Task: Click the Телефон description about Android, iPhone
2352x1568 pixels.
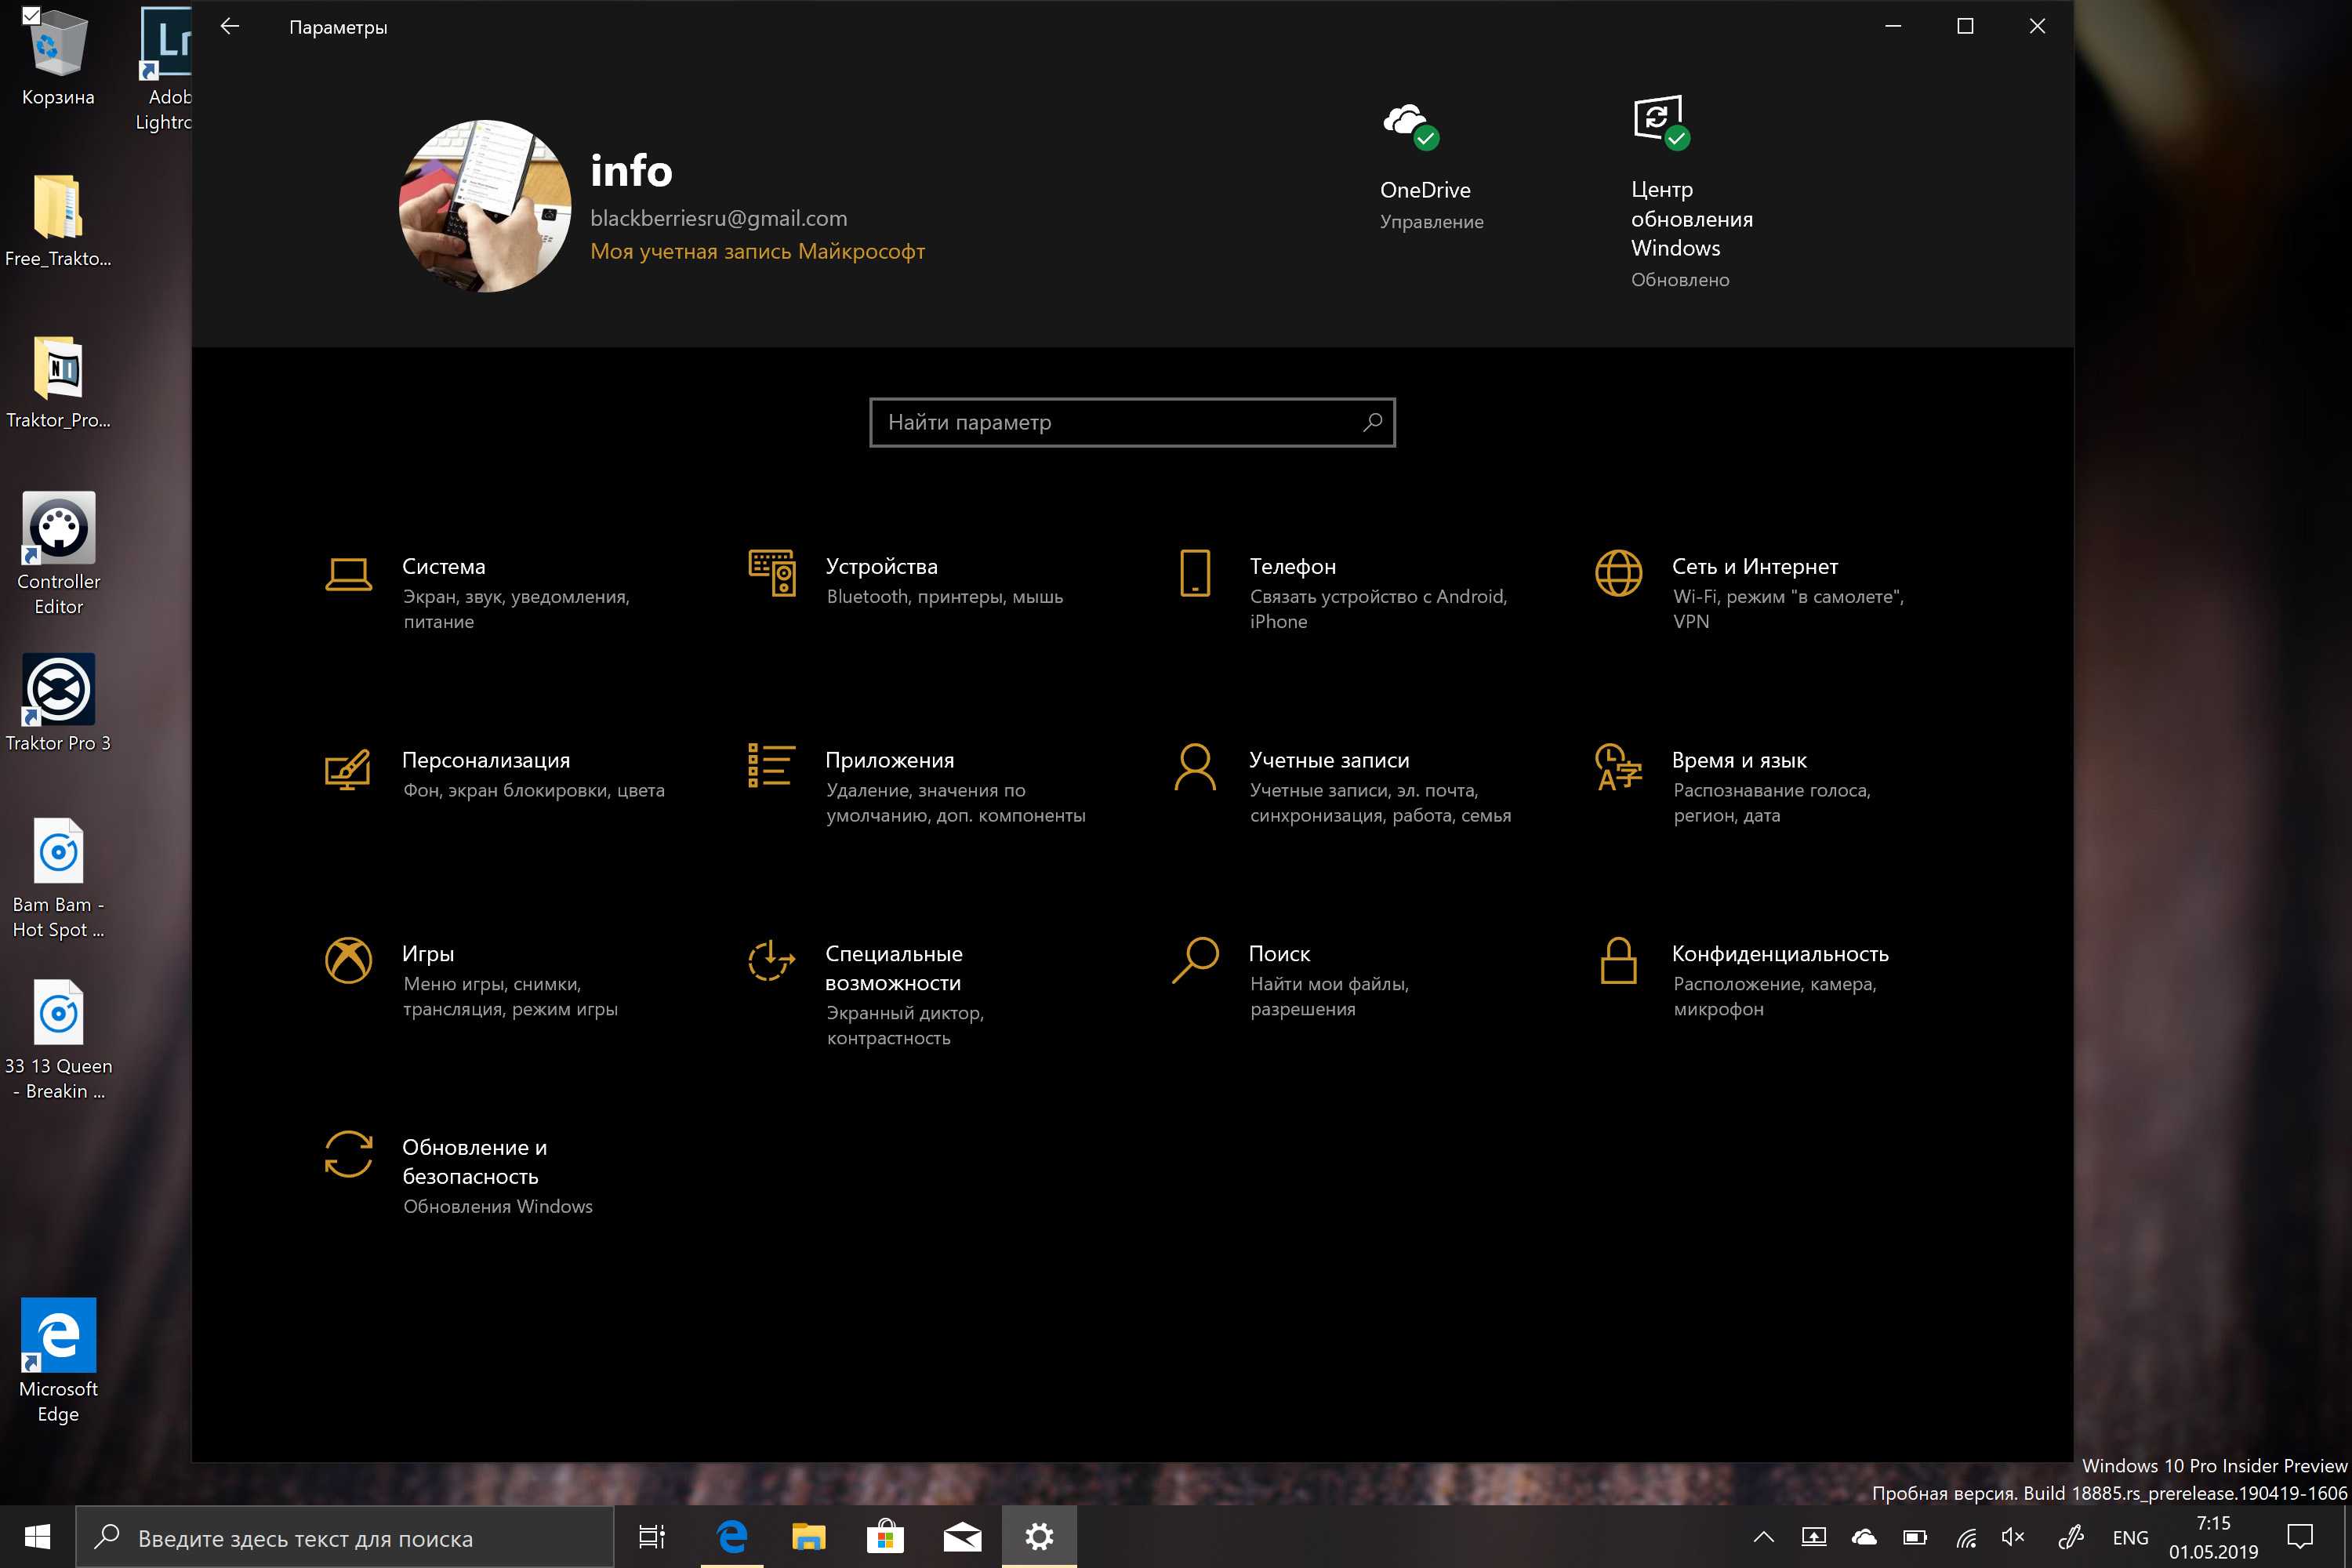Action: (x=1378, y=609)
